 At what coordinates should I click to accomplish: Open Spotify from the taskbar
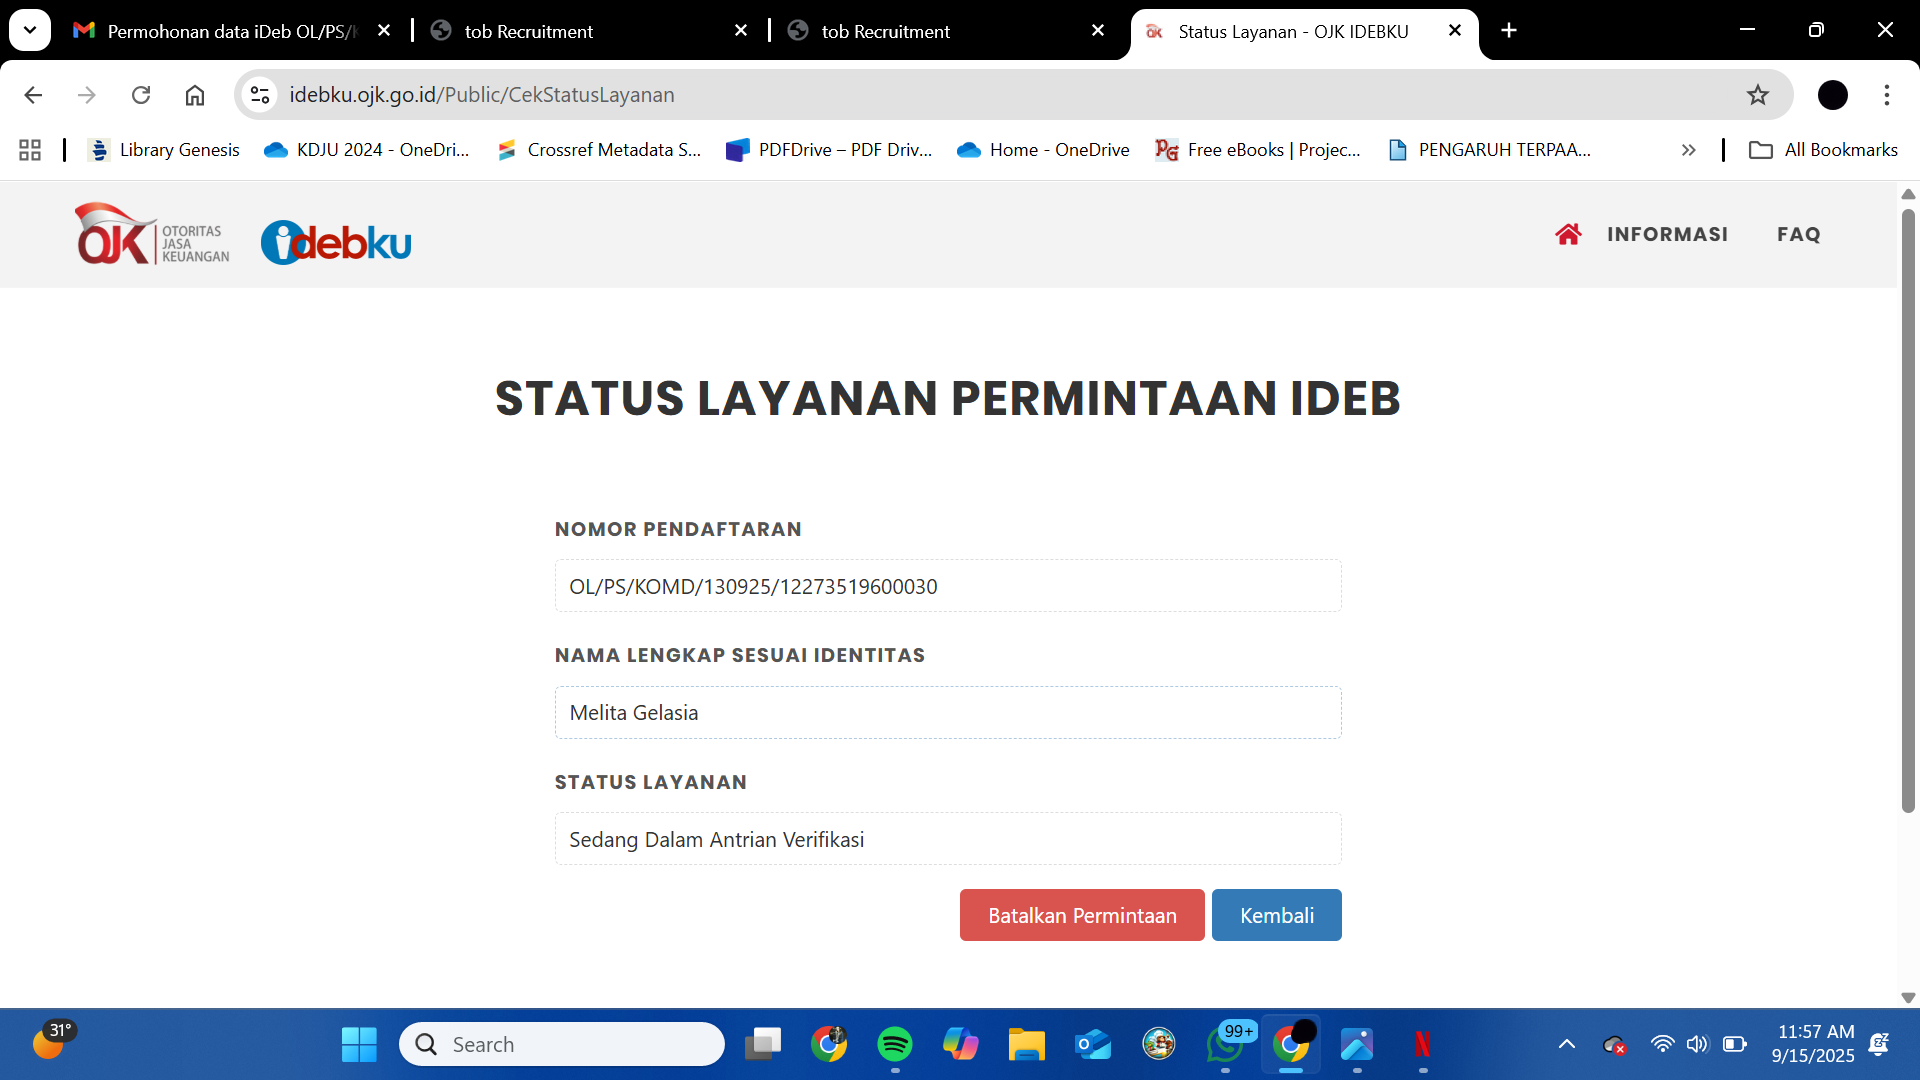pyautogui.click(x=894, y=1044)
